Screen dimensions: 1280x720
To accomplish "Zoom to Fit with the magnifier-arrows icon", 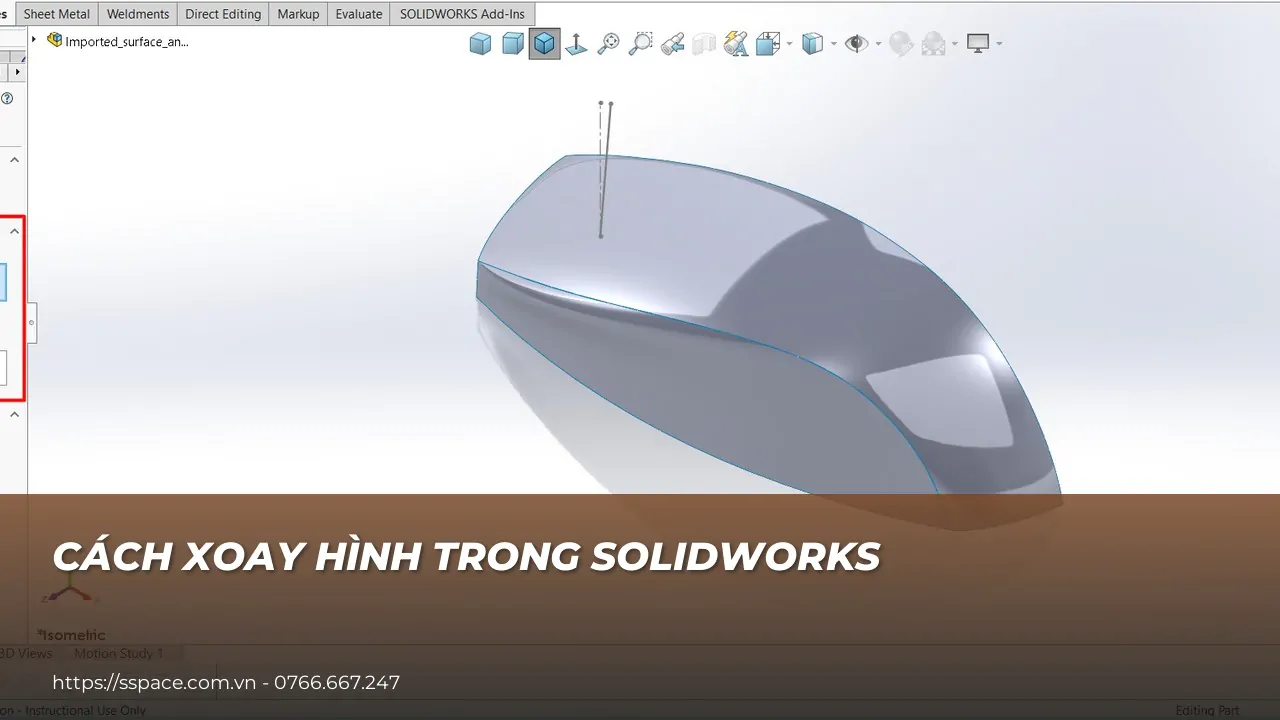I will pos(608,43).
